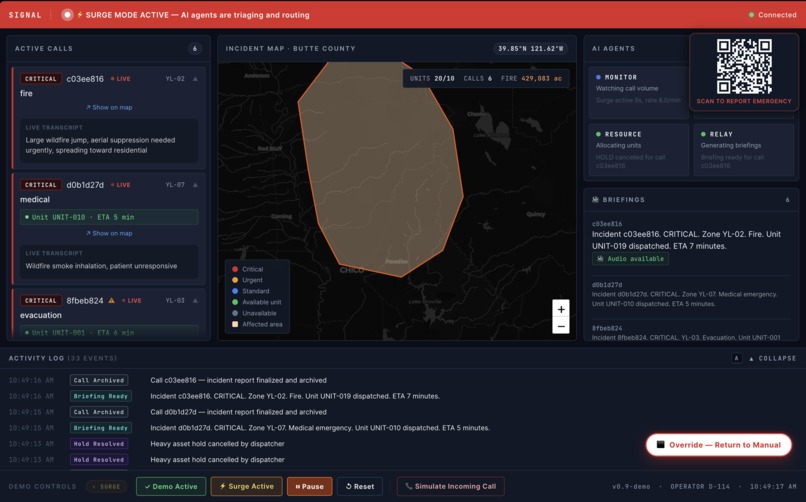Click the blue status dot on MONITOR agent
The width and height of the screenshot is (806, 502).
point(598,77)
